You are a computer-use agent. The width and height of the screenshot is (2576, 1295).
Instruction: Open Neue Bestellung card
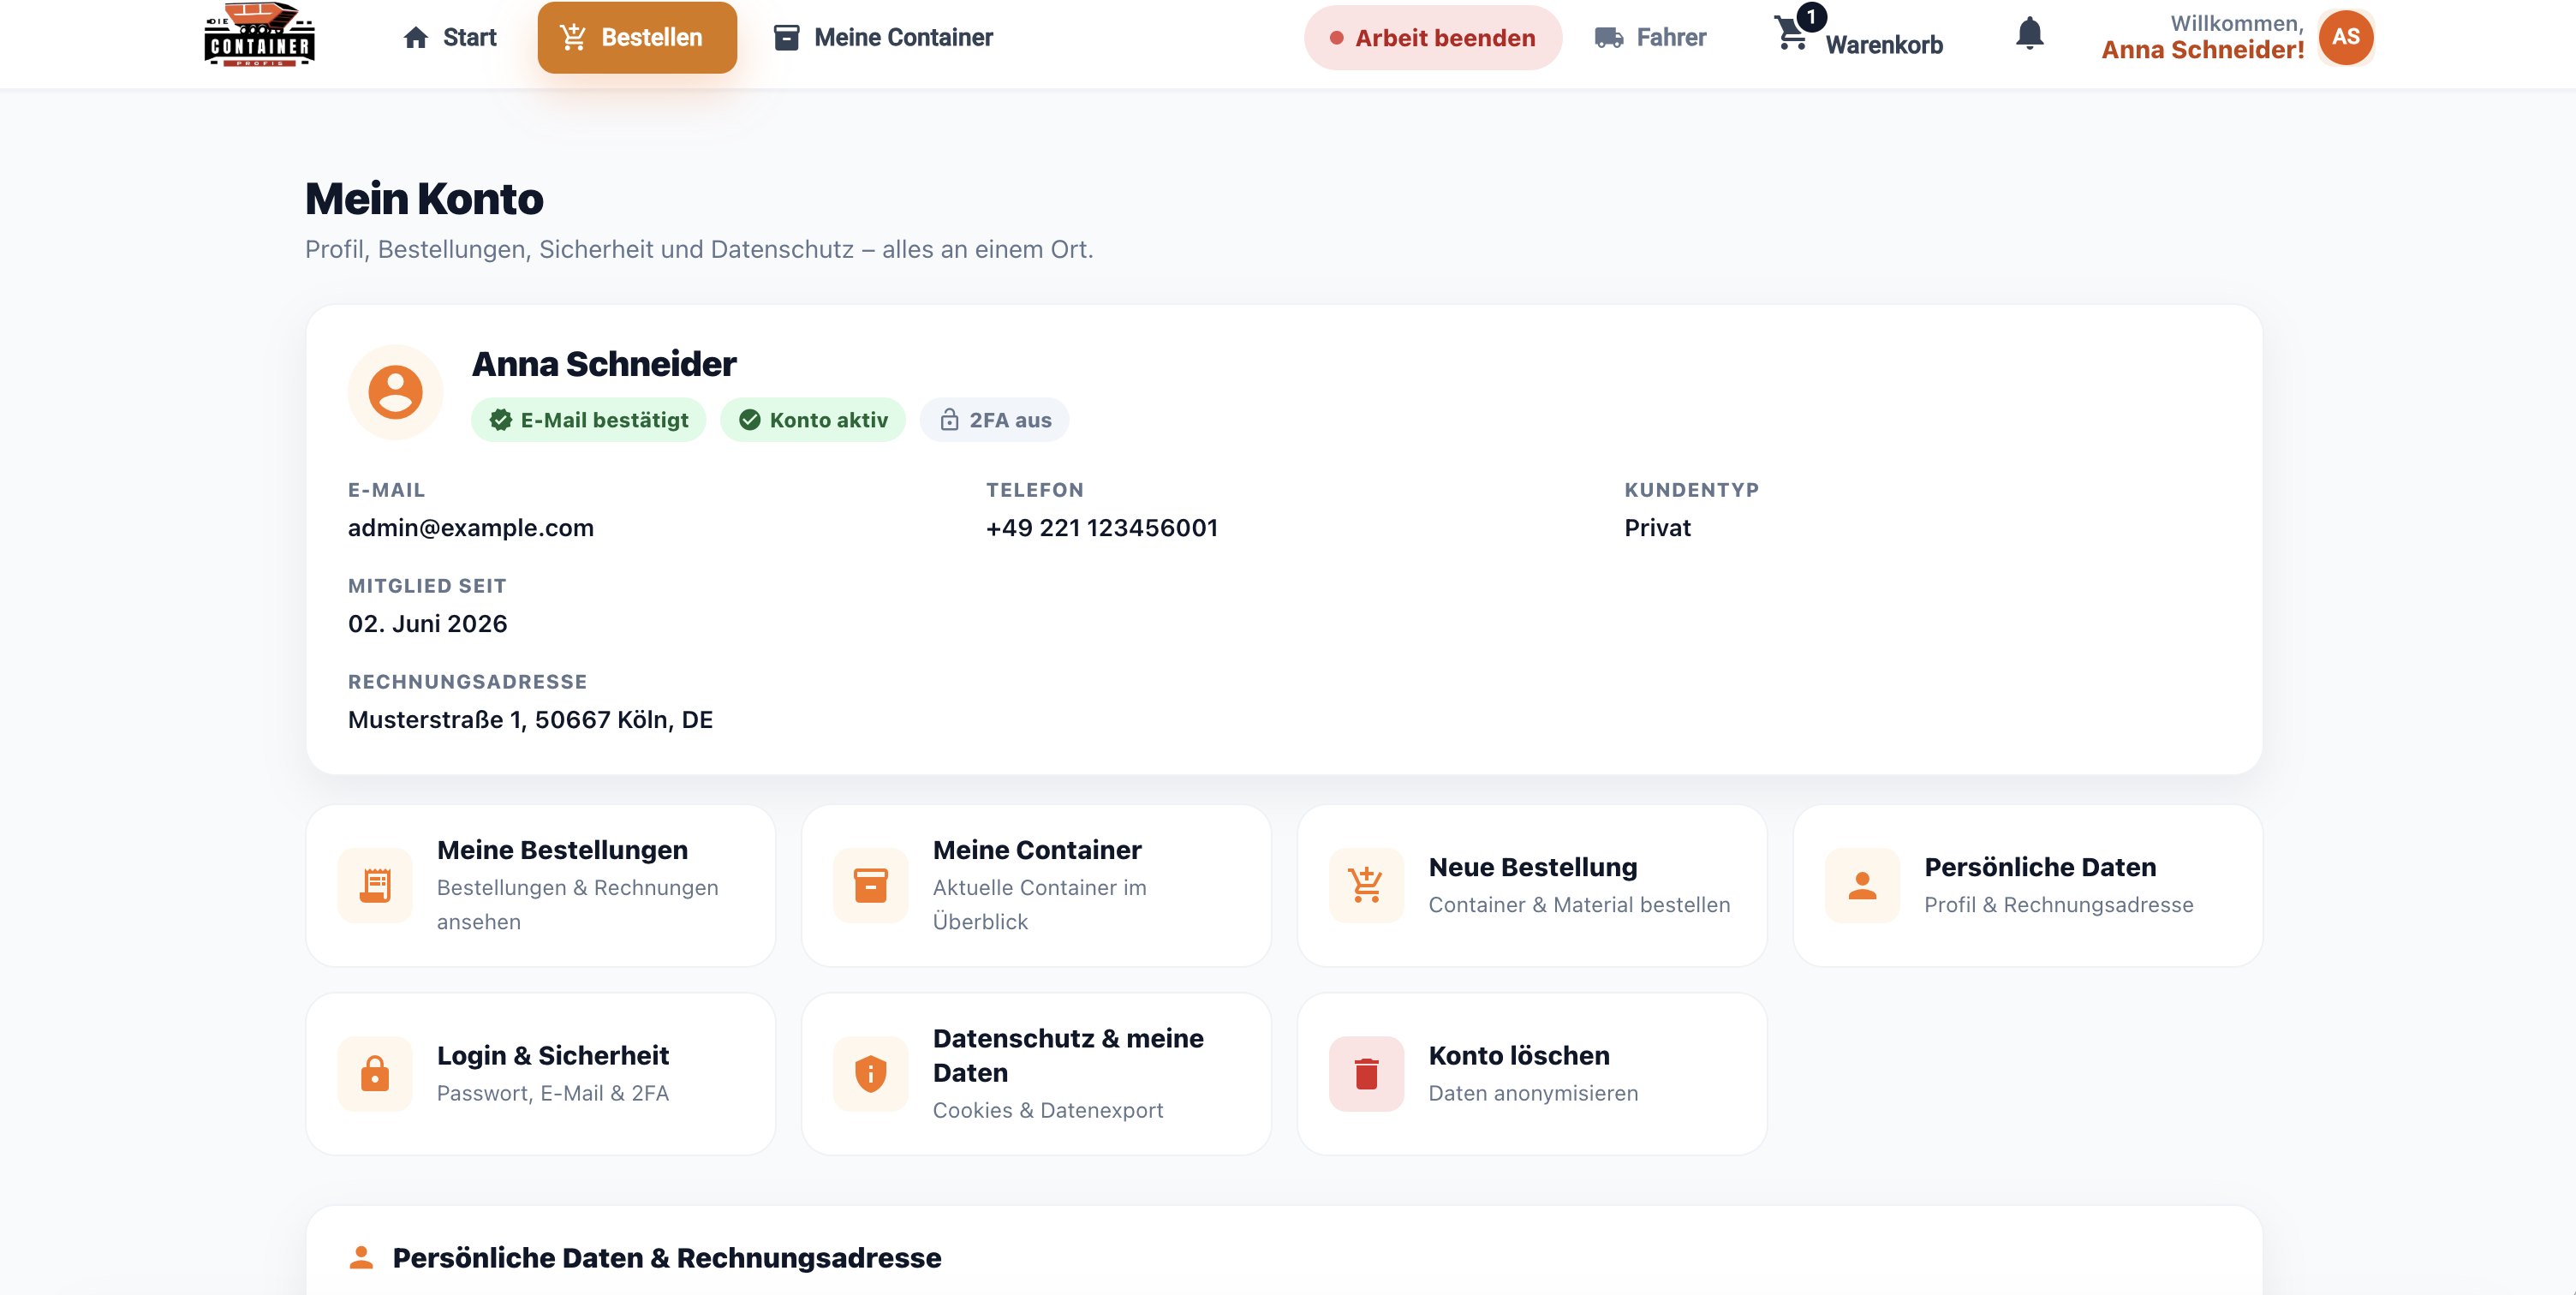(x=1532, y=885)
